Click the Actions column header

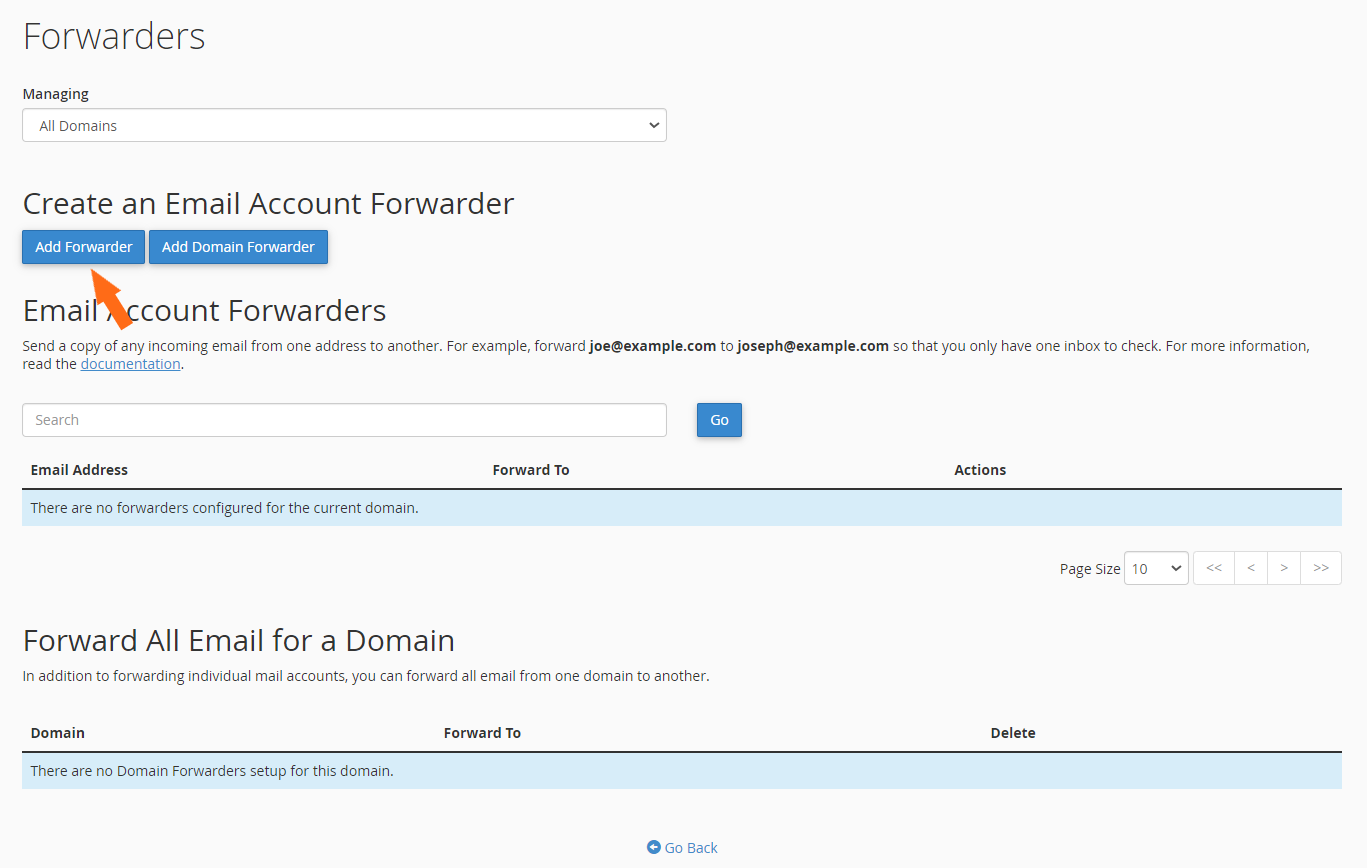tap(979, 468)
